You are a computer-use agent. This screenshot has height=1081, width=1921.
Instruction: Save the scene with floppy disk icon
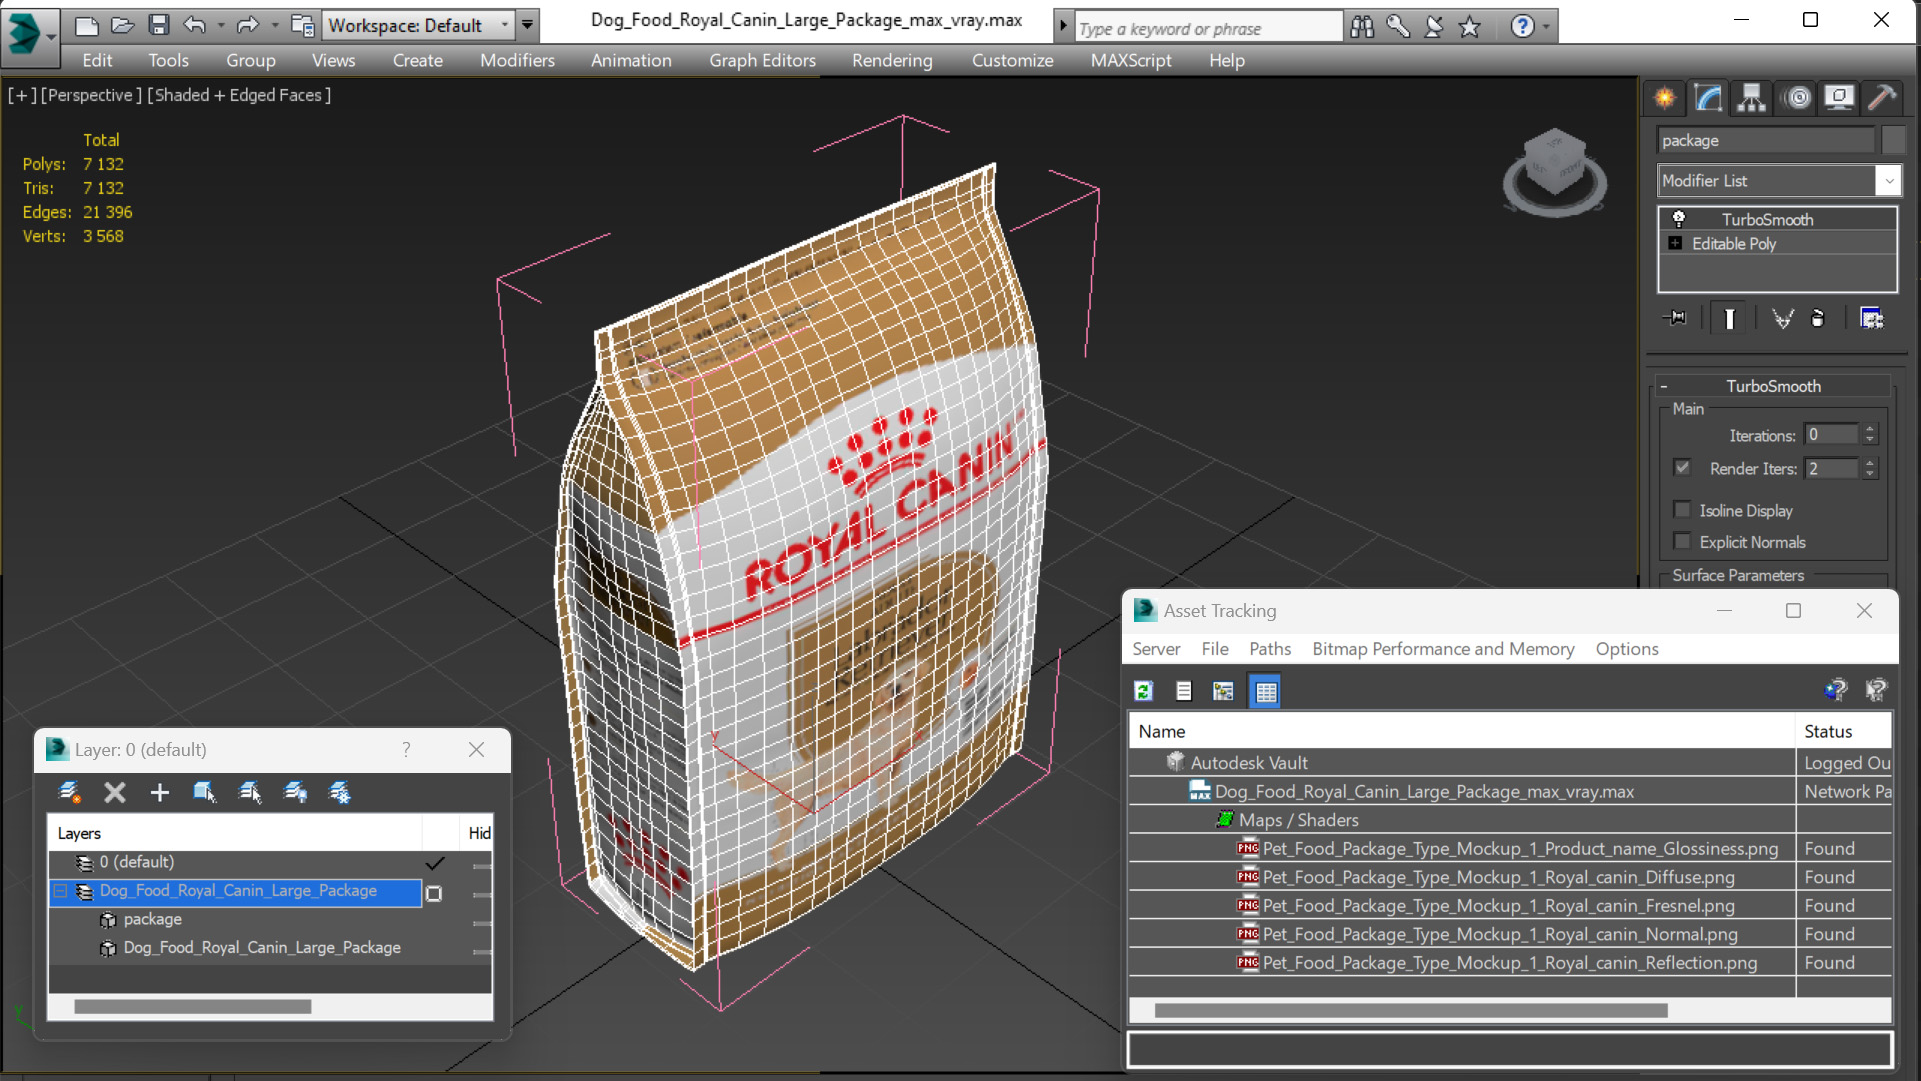(158, 25)
